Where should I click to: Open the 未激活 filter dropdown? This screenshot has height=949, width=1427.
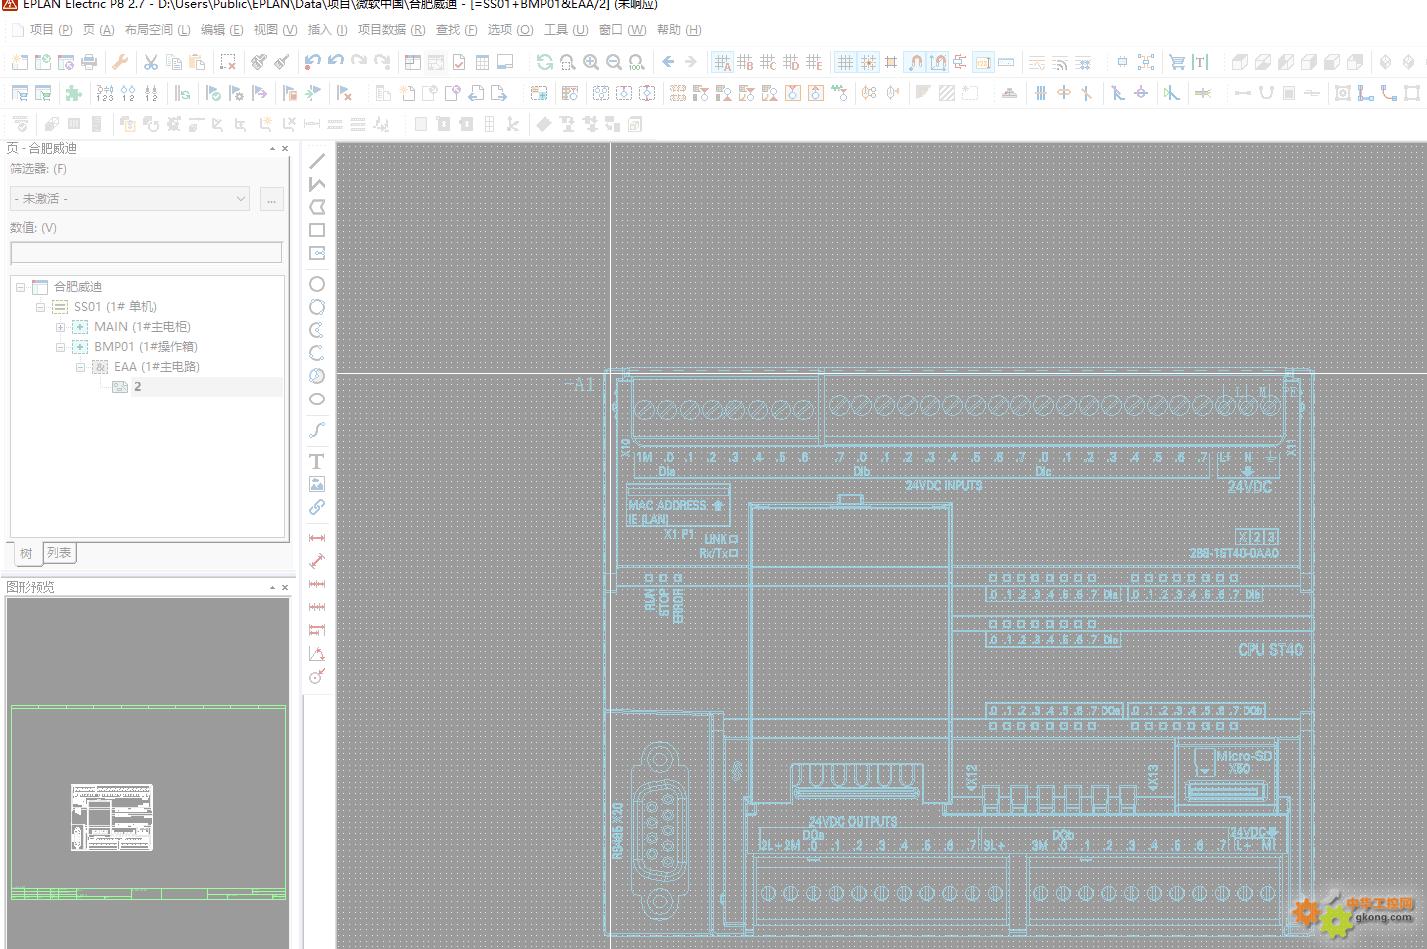(x=130, y=199)
